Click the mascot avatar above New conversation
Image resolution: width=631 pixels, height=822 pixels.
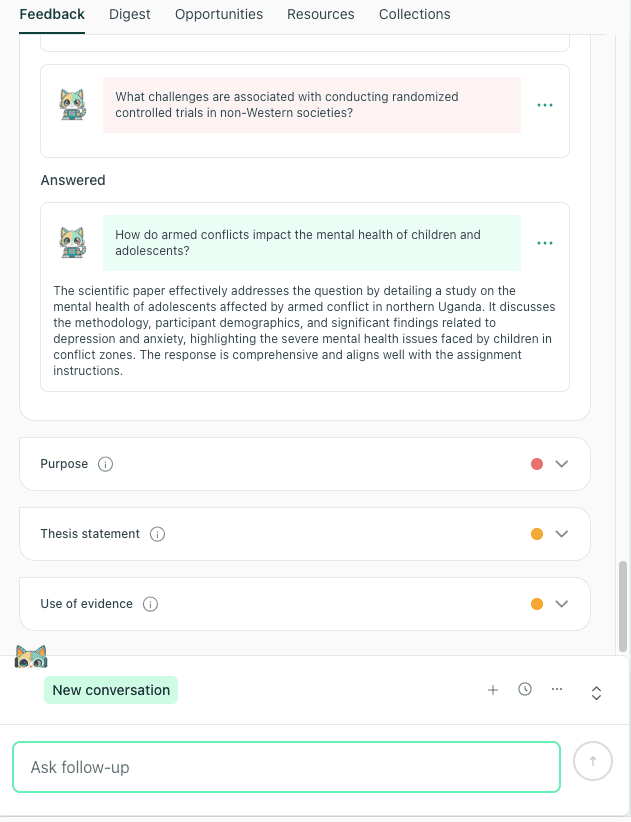coord(30,656)
